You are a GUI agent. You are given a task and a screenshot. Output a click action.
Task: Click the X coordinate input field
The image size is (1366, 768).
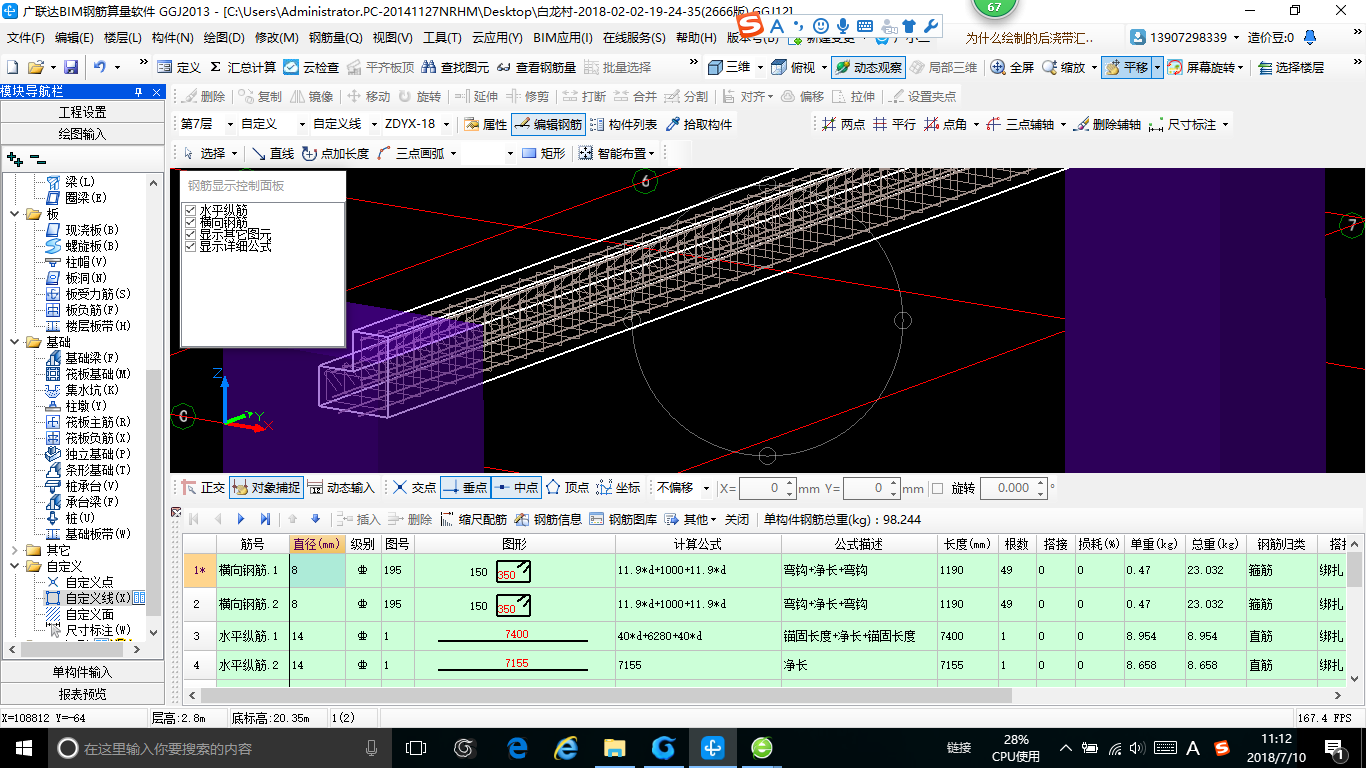(767, 488)
